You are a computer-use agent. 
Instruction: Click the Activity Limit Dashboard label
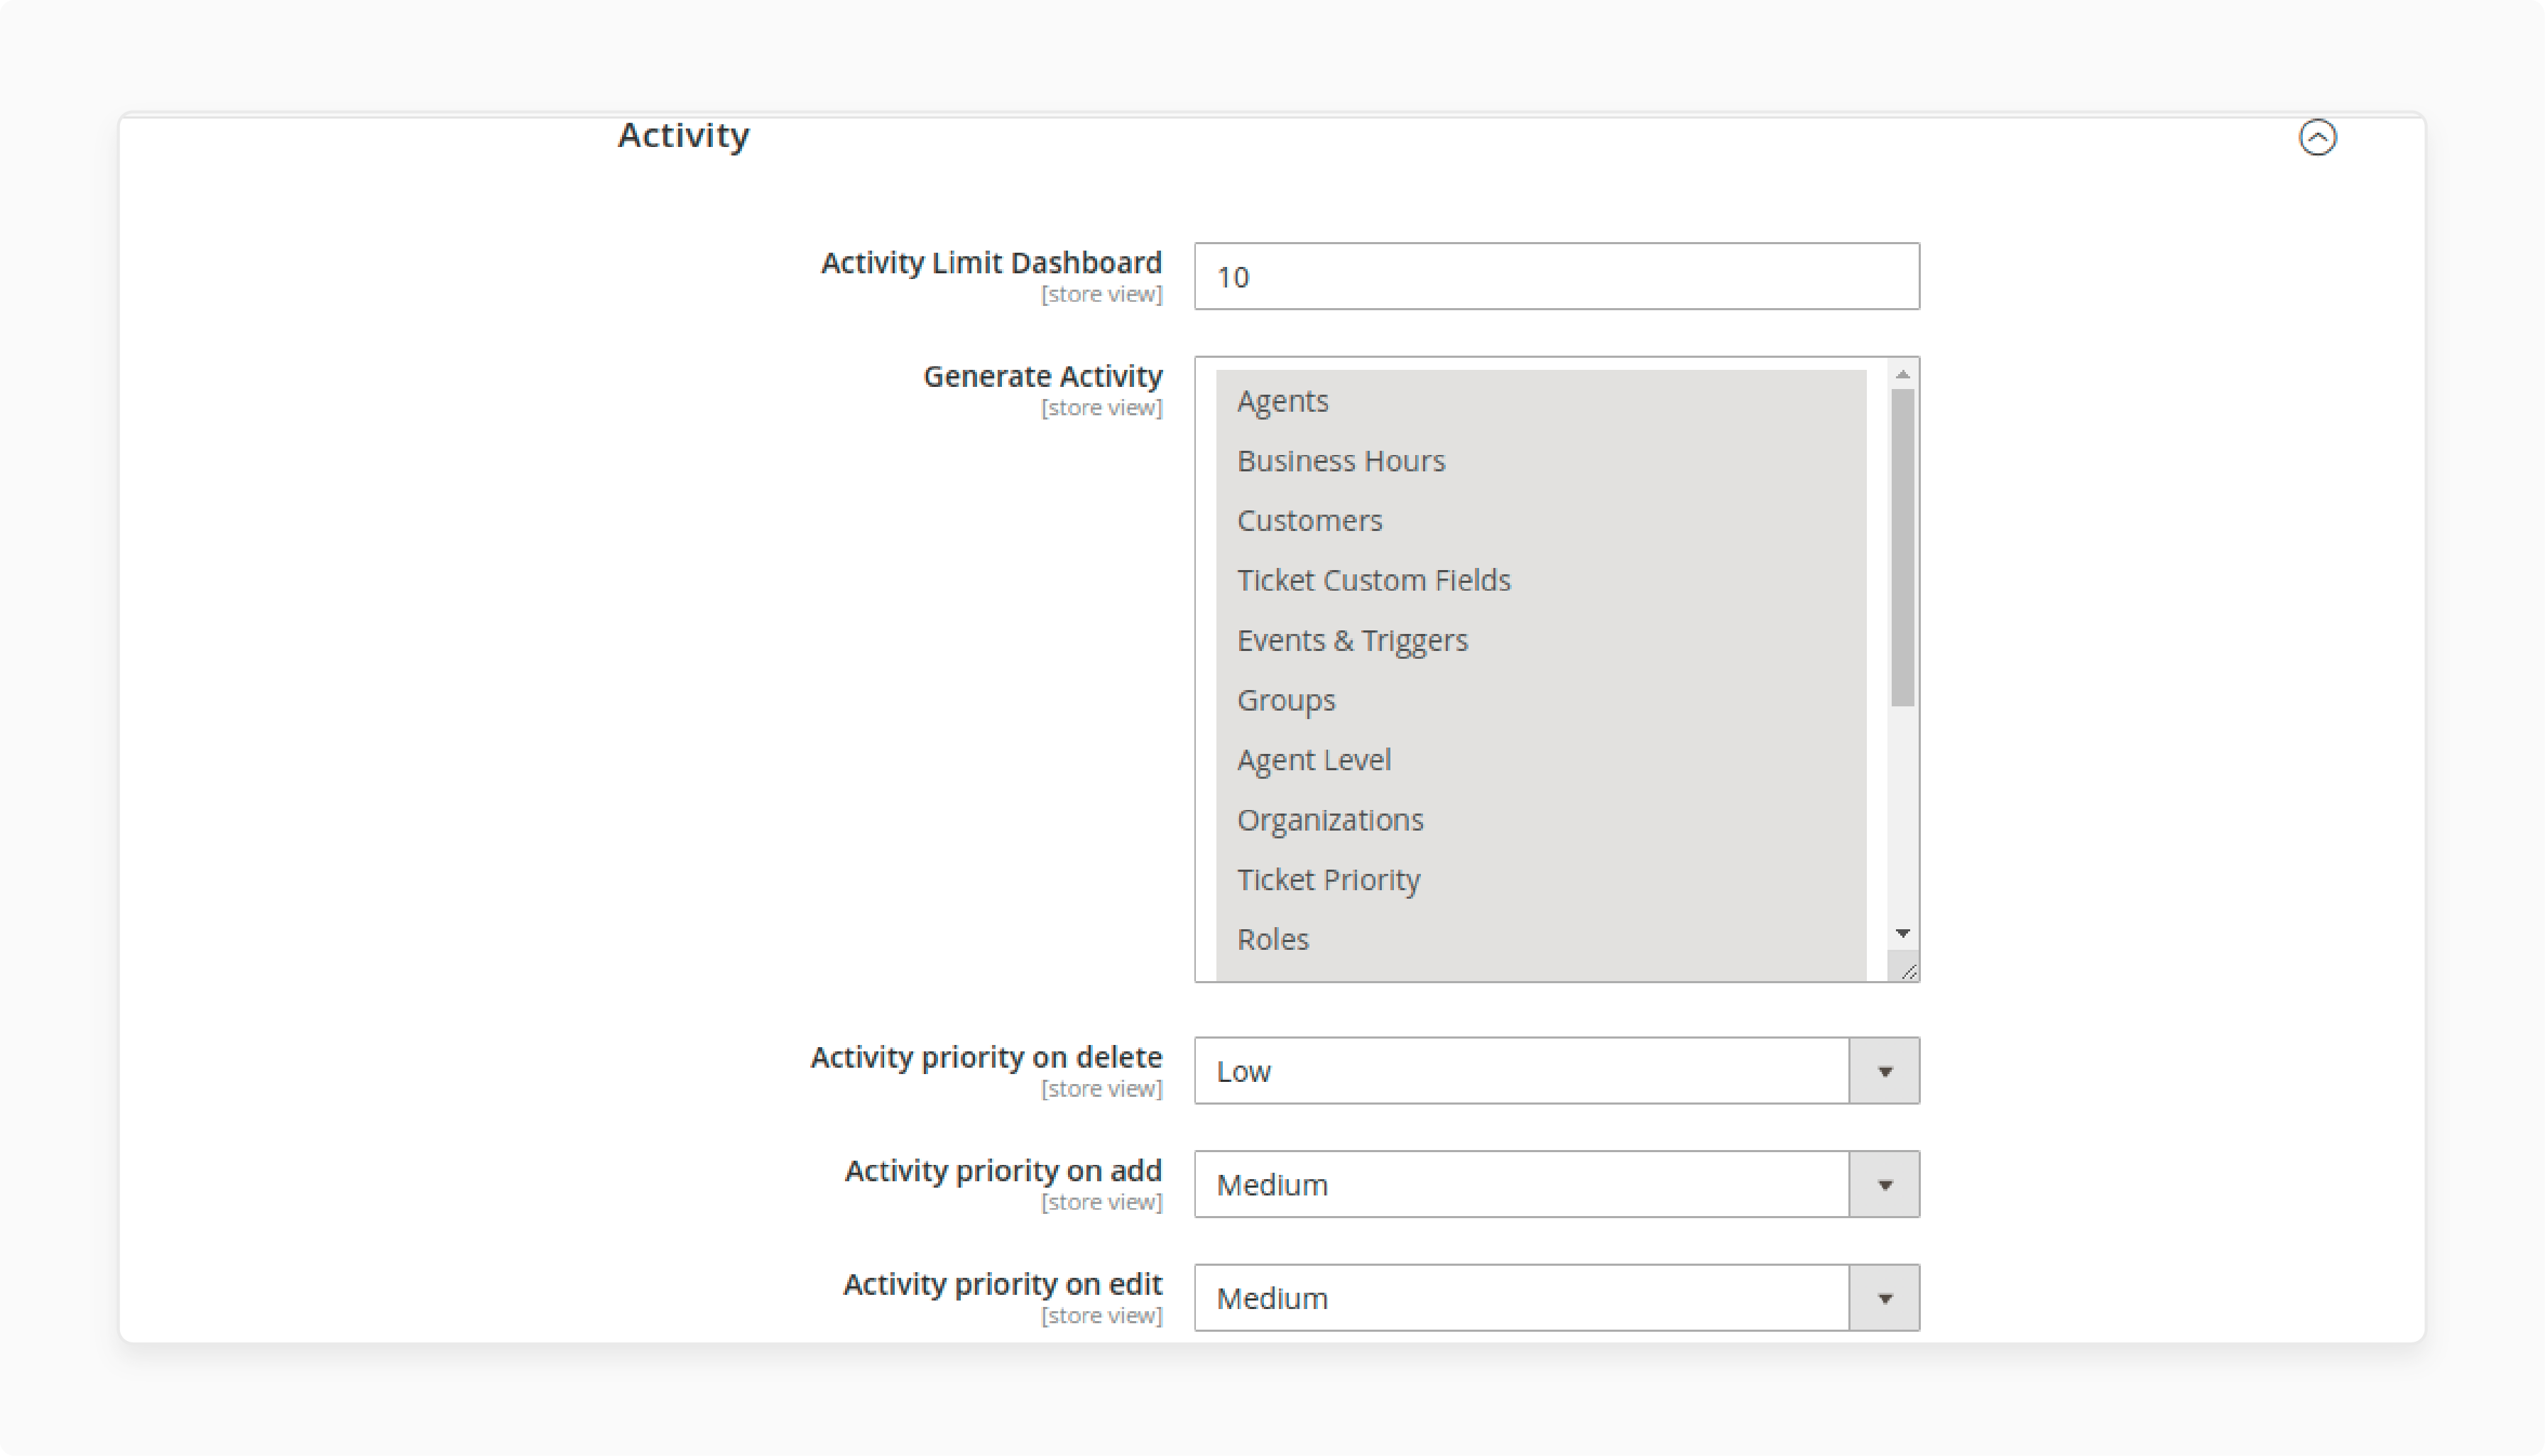pyautogui.click(x=991, y=263)
